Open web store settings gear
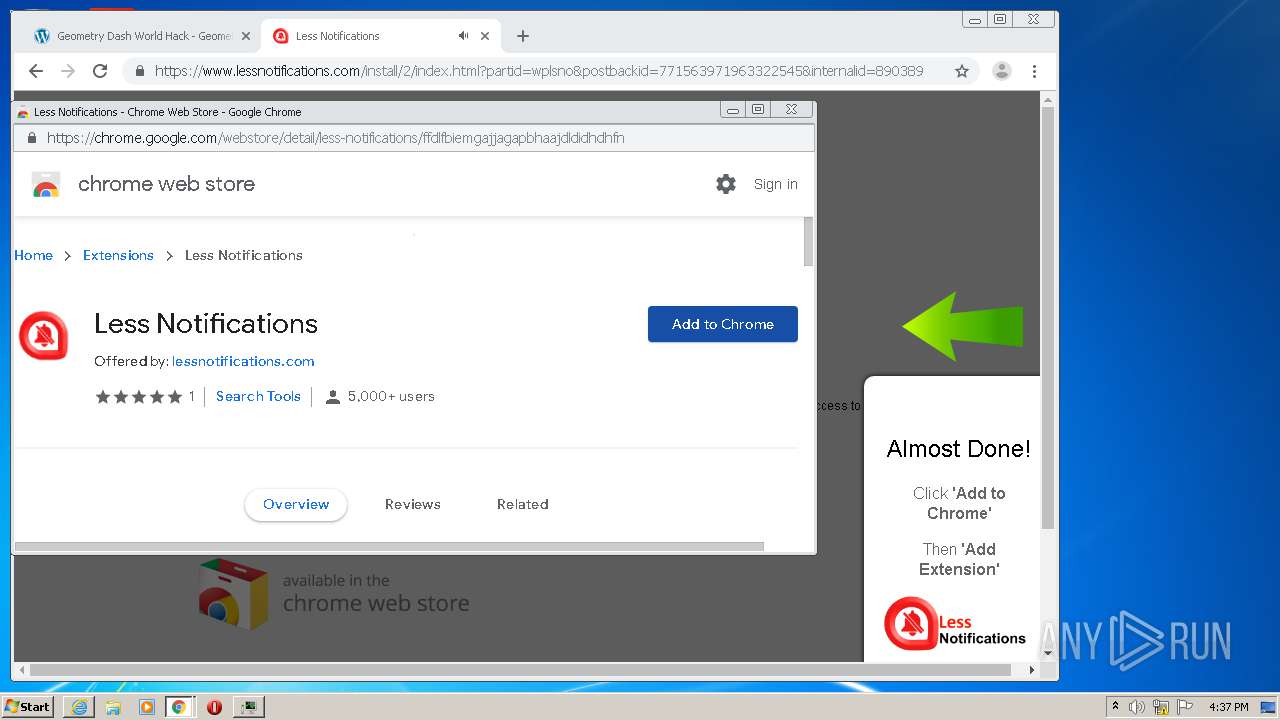1280x720 pixels. 726,184
